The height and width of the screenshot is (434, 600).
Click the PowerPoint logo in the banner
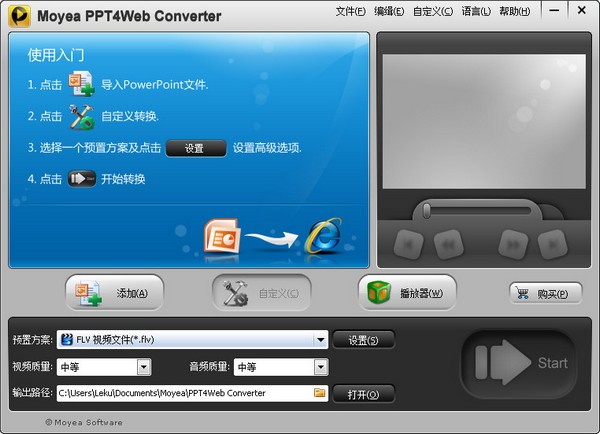222,236
